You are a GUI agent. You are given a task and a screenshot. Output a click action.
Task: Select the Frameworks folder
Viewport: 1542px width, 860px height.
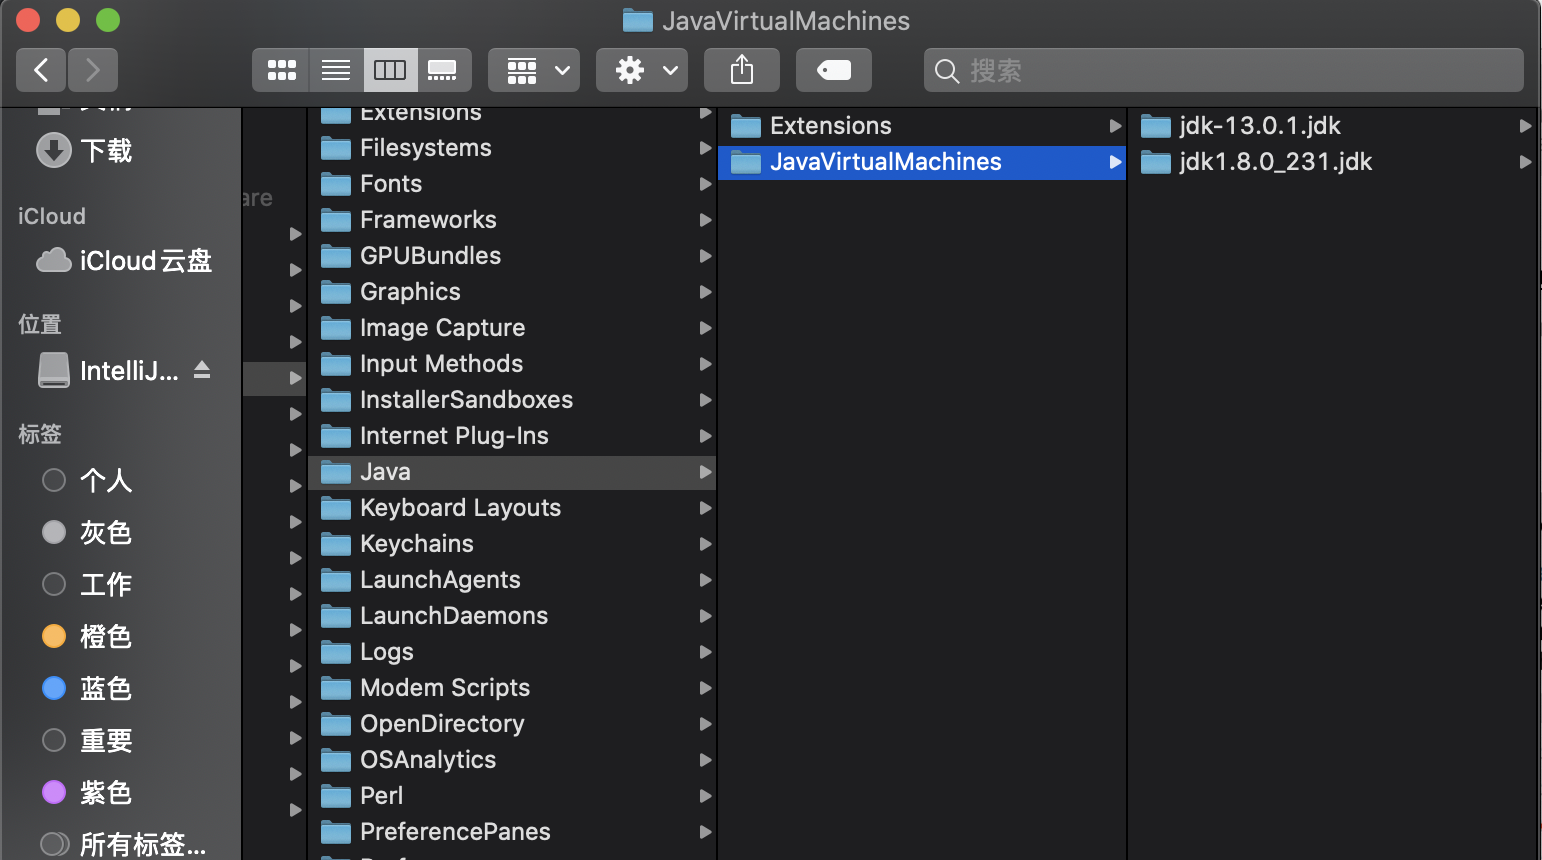(x=512, y=220)
